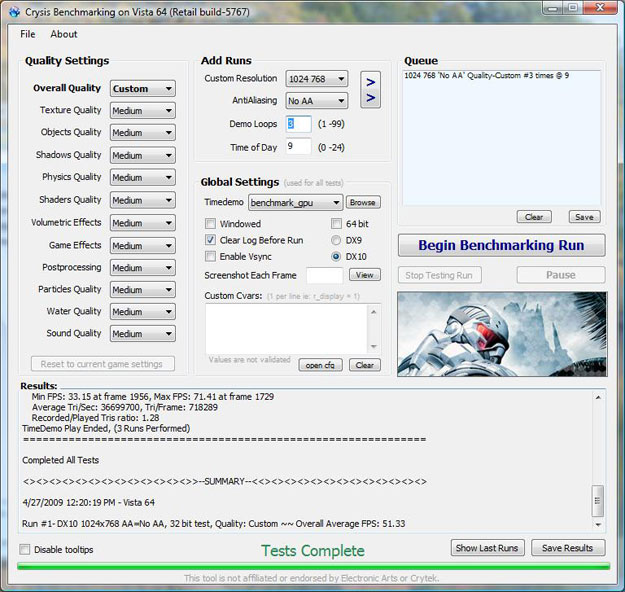
Task: Expand the Objects Quality dropdown
Action: click(x=143, y=132)
